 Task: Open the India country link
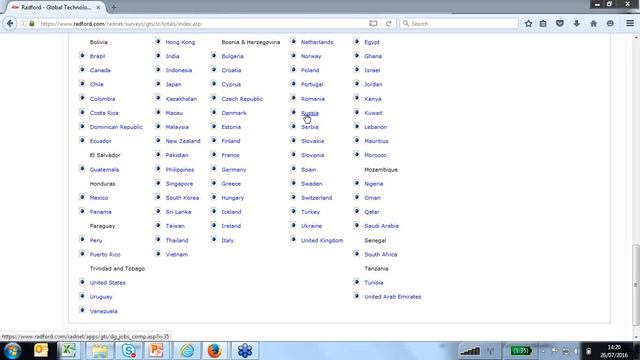[x=172, y=56]
